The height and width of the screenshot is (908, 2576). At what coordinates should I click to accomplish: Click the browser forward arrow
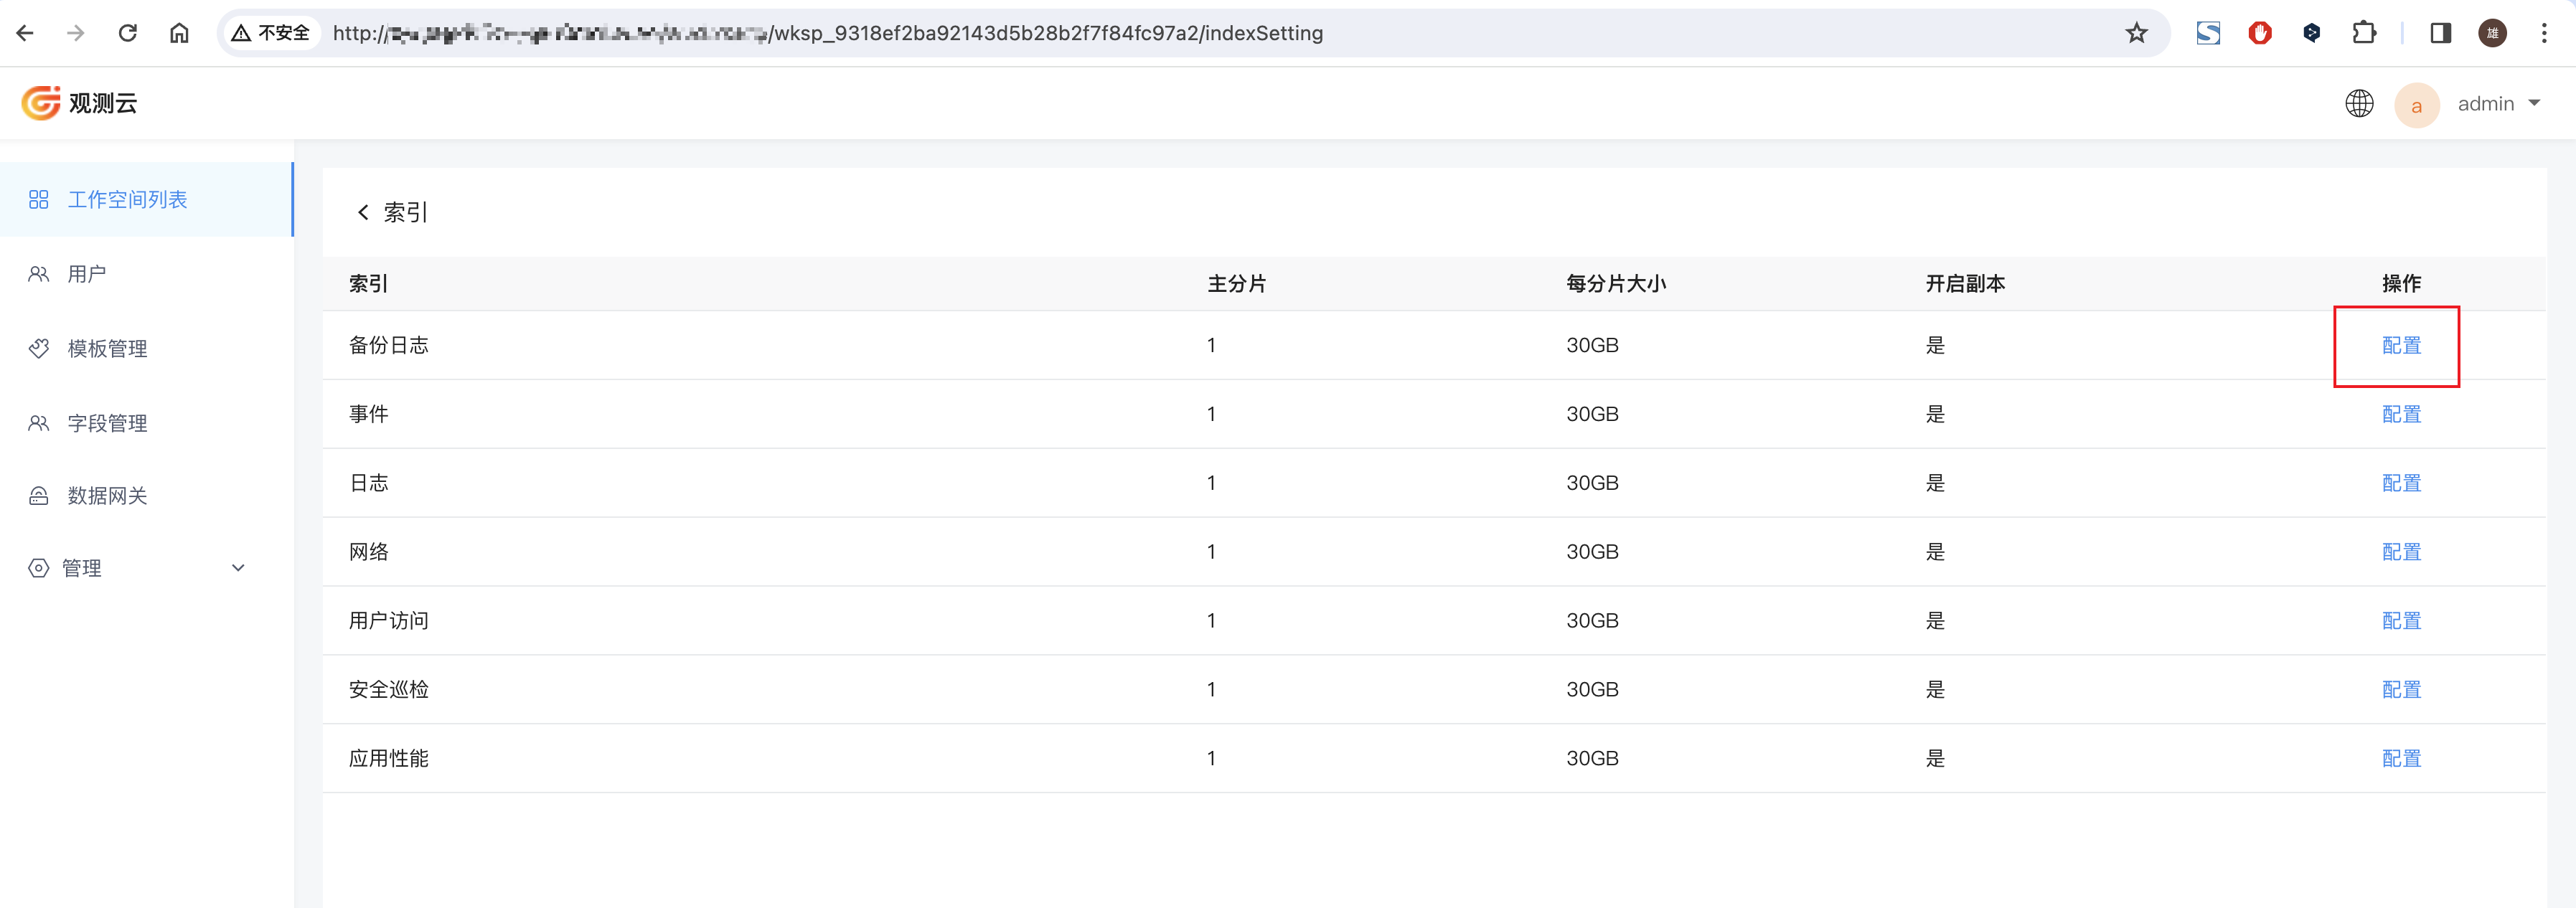point(76,33)
